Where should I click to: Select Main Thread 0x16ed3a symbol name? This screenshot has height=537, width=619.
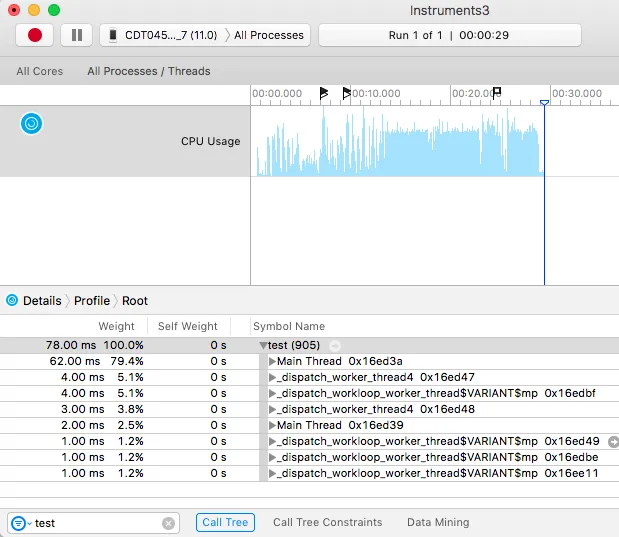tap(340, 361)
